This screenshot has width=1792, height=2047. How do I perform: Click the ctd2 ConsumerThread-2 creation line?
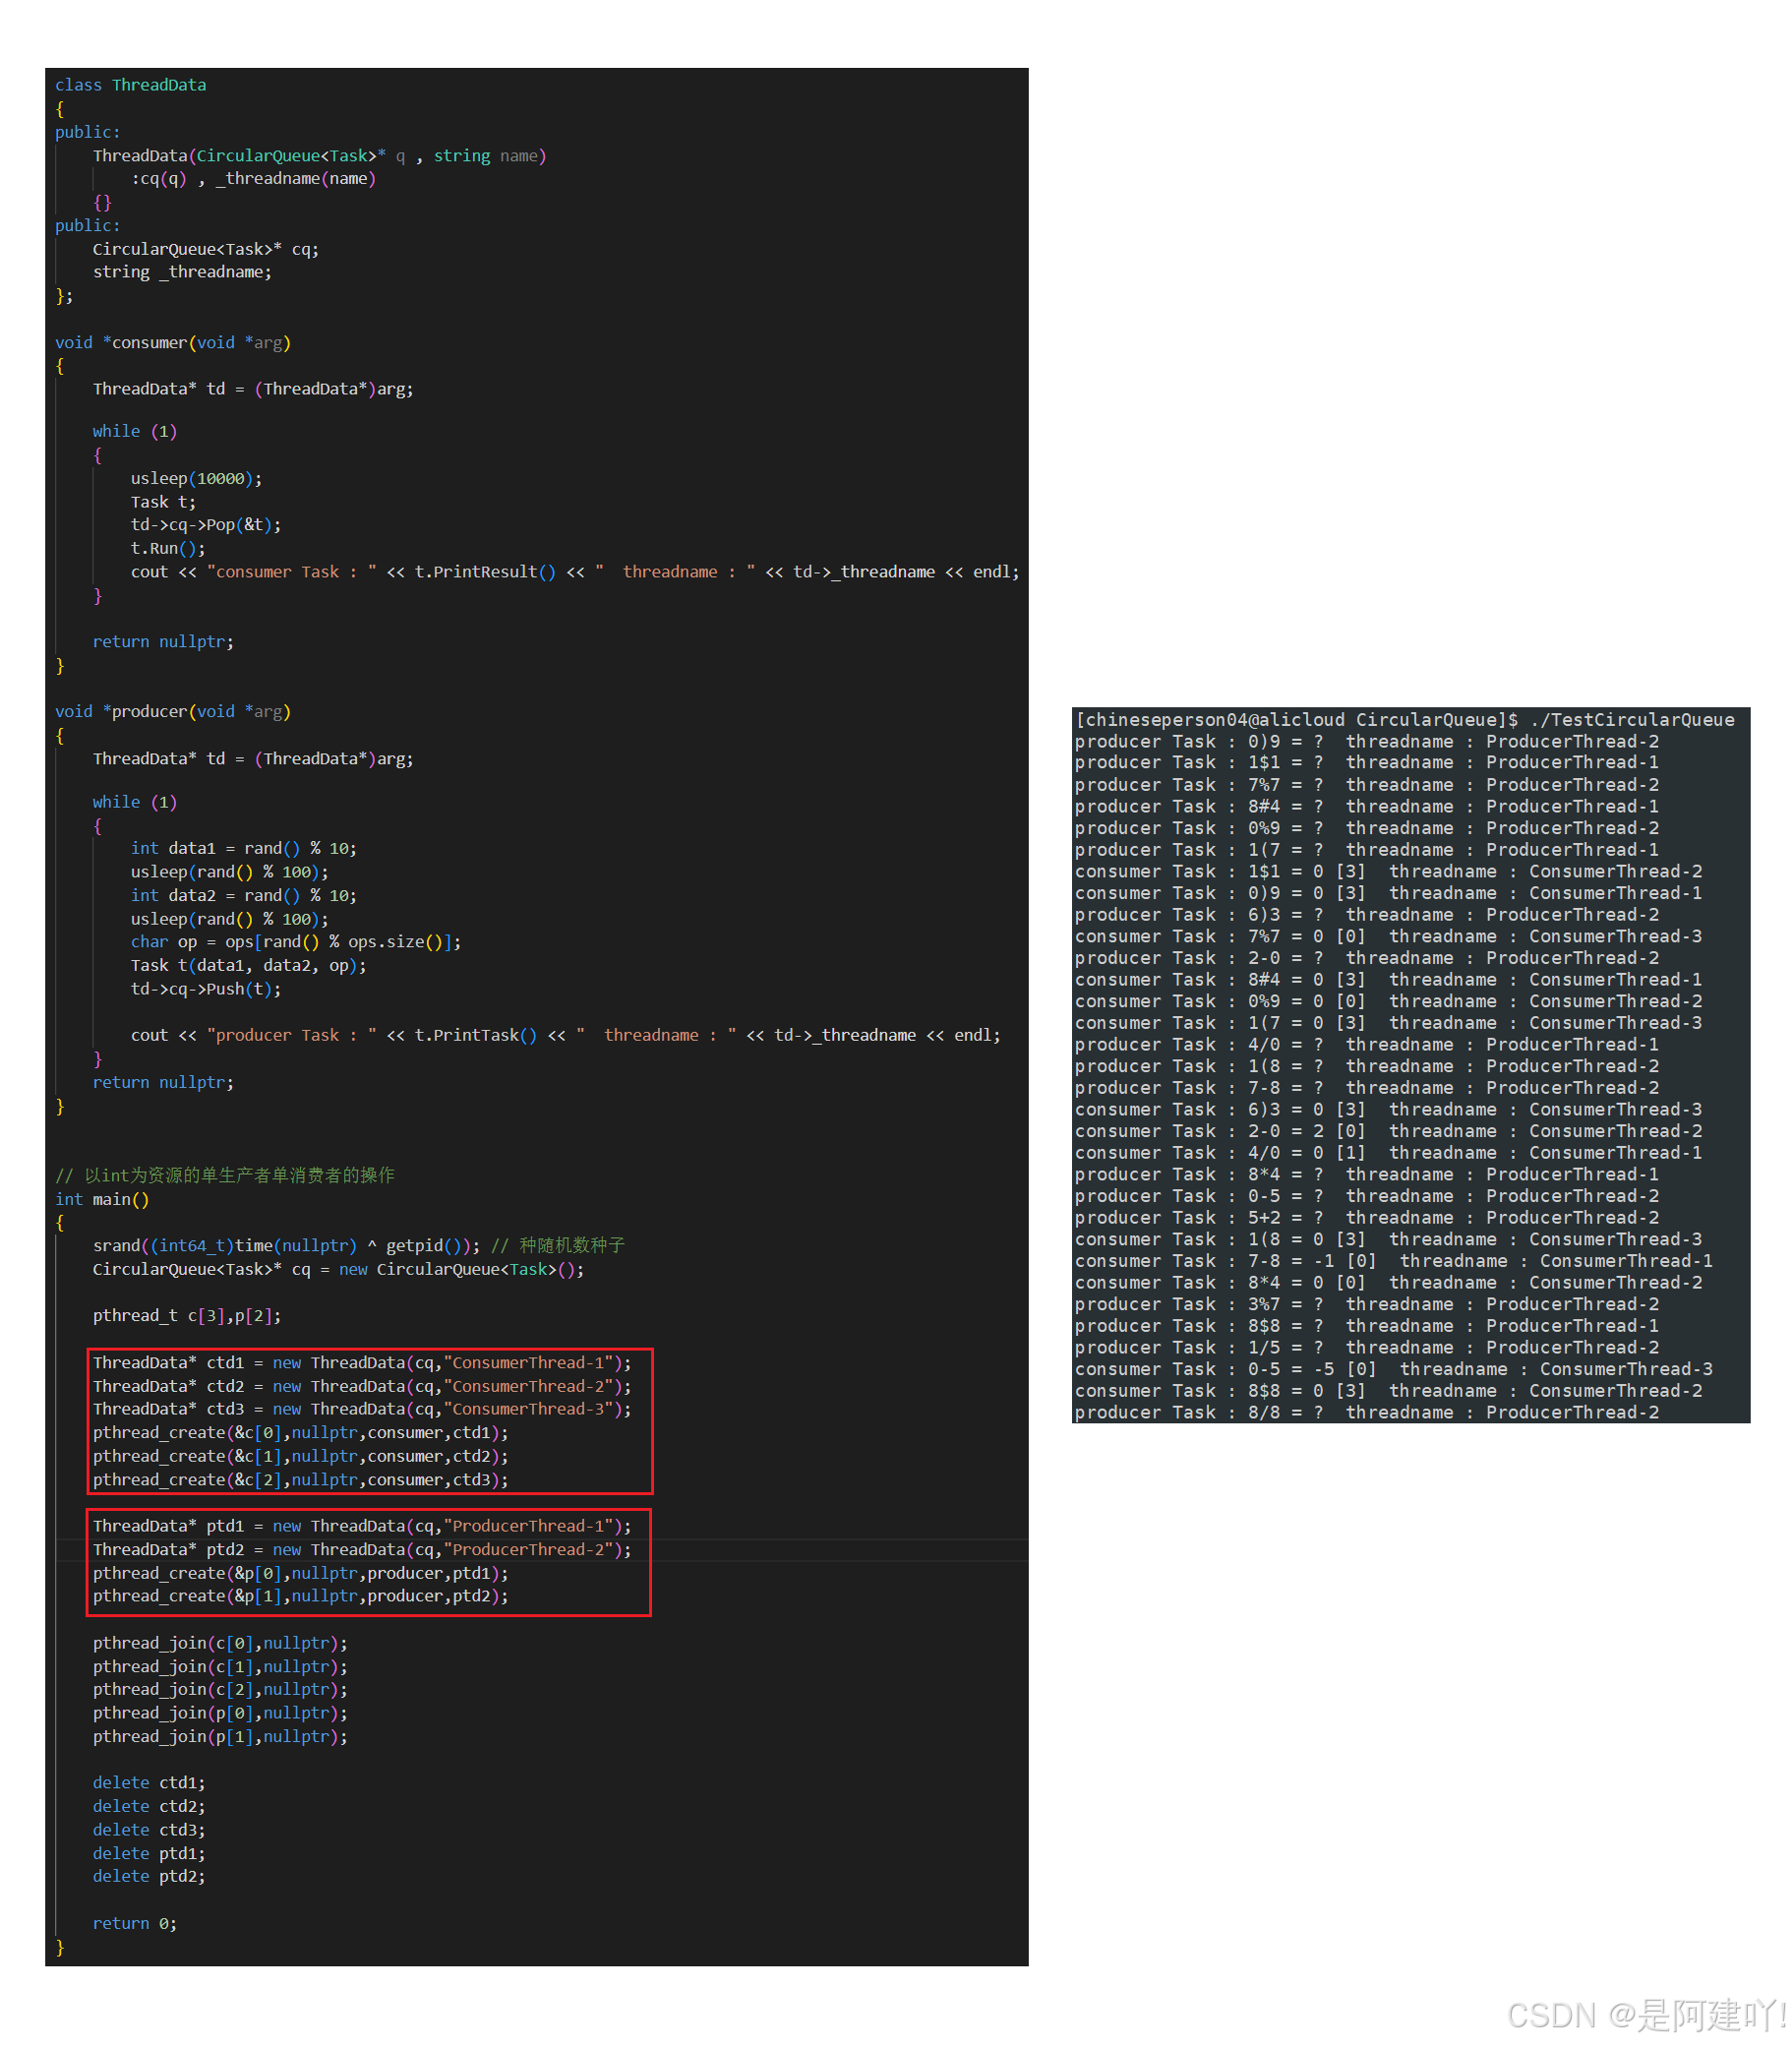(x=362, y=1387)
